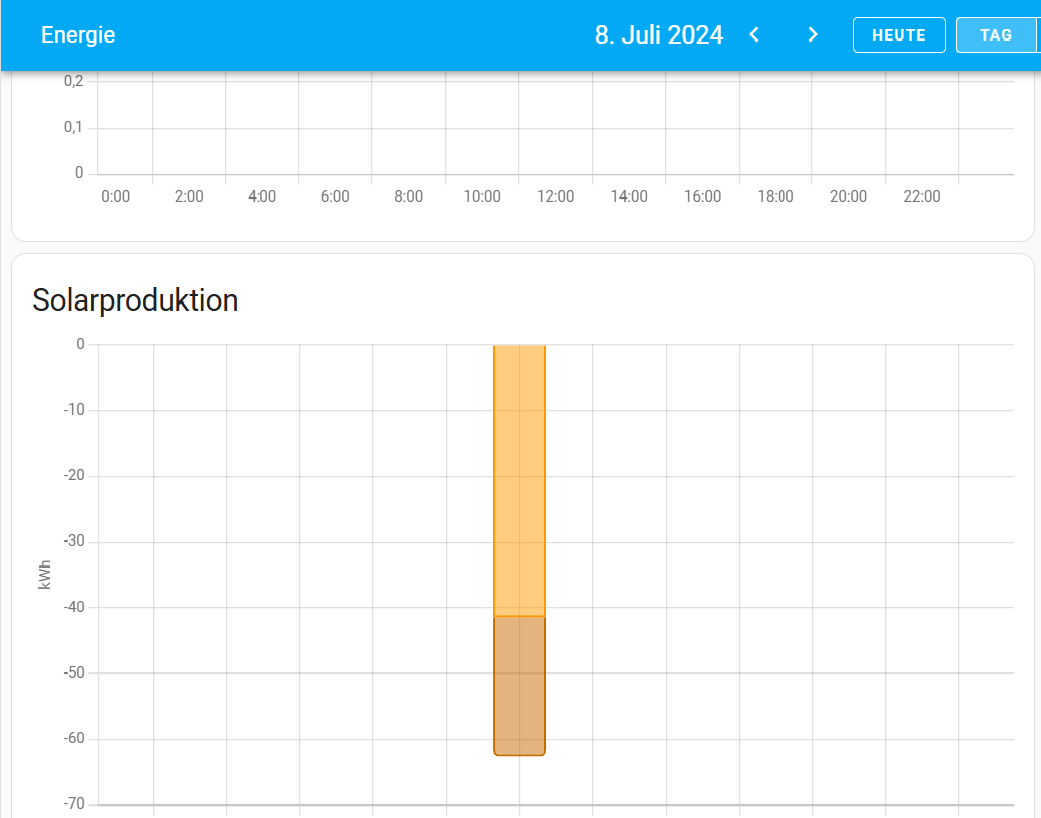Screen dimensions: 1041x818
Task: Click the kWh axis unit label
Action: click(x=45, y=574)
